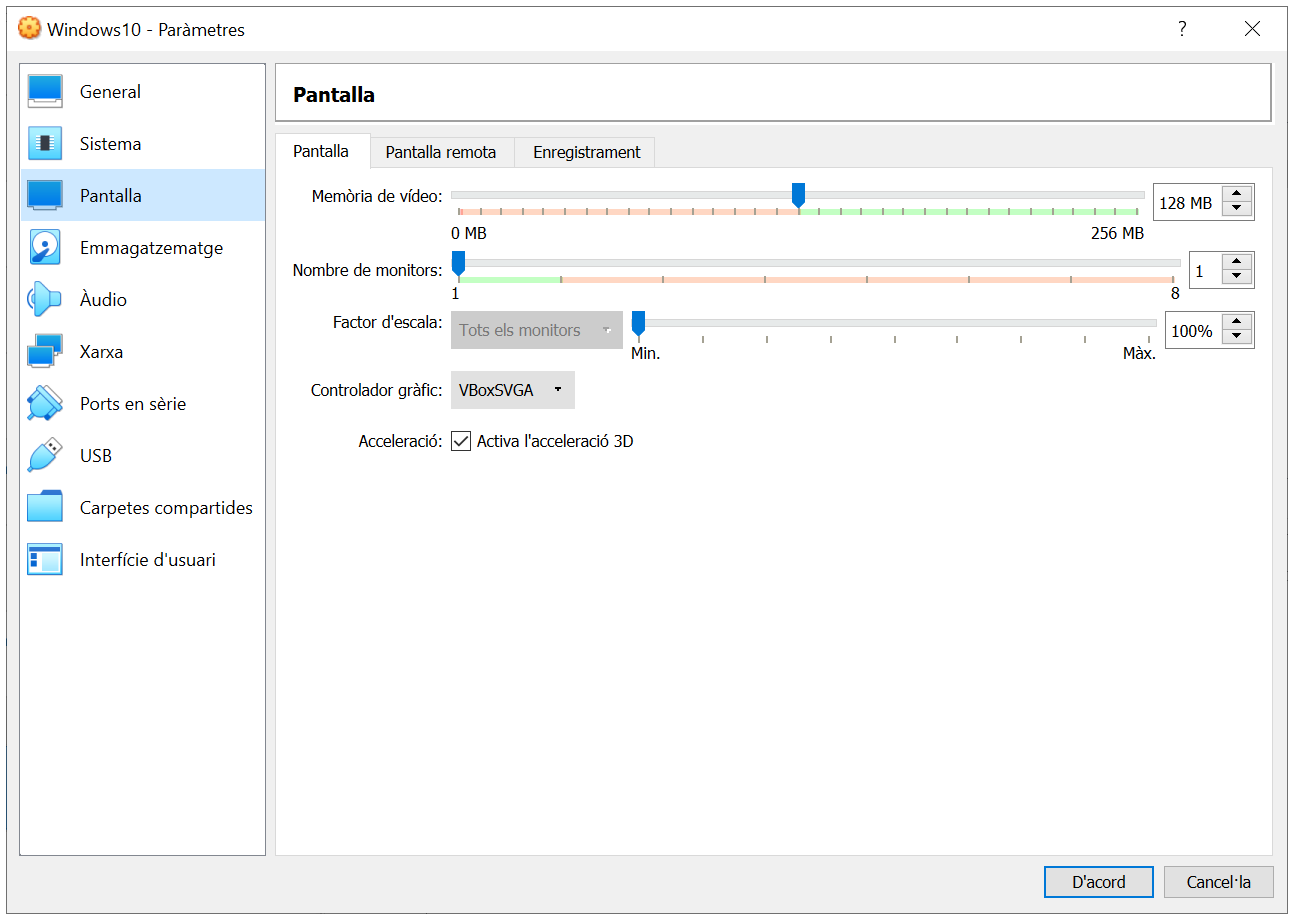This screenshot has width=1291, height=917.
Task: Expand the Tots els monitors dropdown
Action: coord(536,330)
